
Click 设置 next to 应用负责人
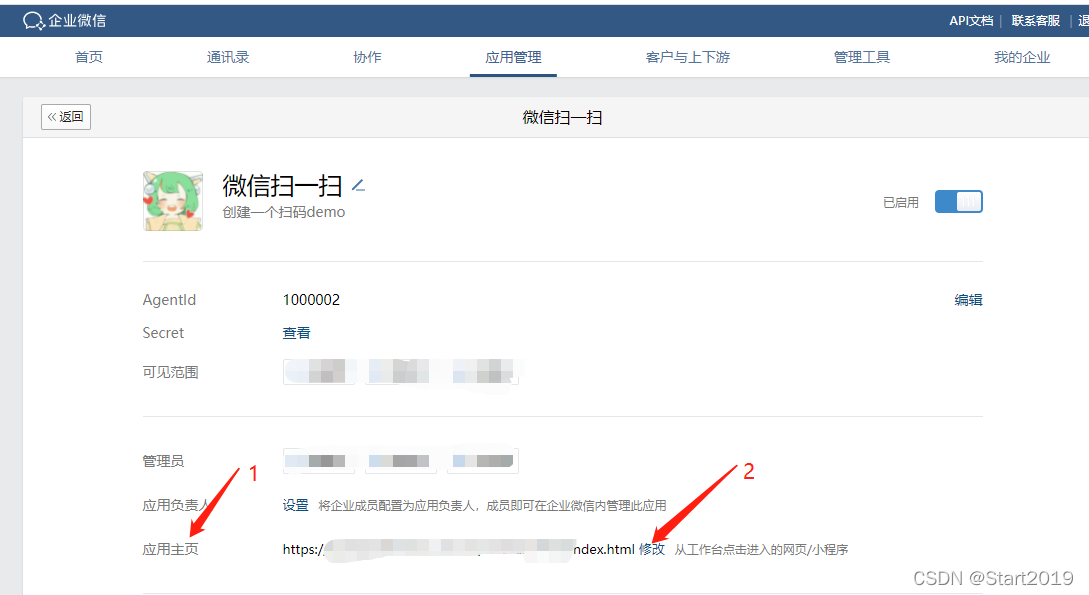pyautogui.click(x=295, y=505)
